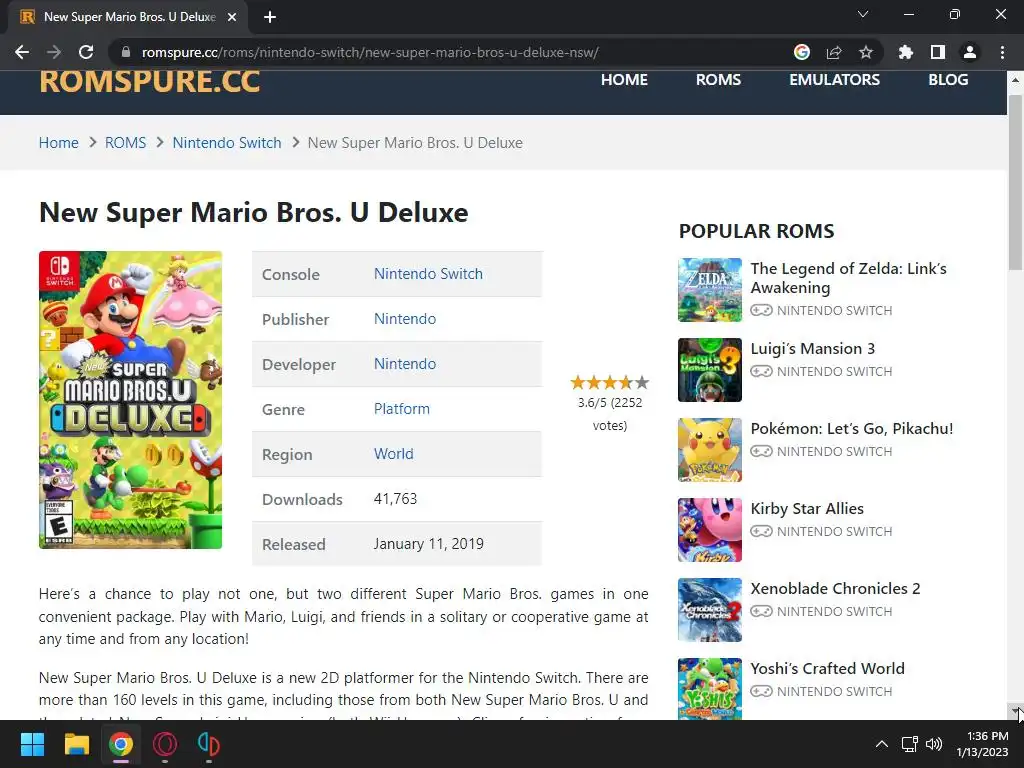
Task: Click the gamepad icon under Xenoblade Chronicles 2
Action: [761, 611]
